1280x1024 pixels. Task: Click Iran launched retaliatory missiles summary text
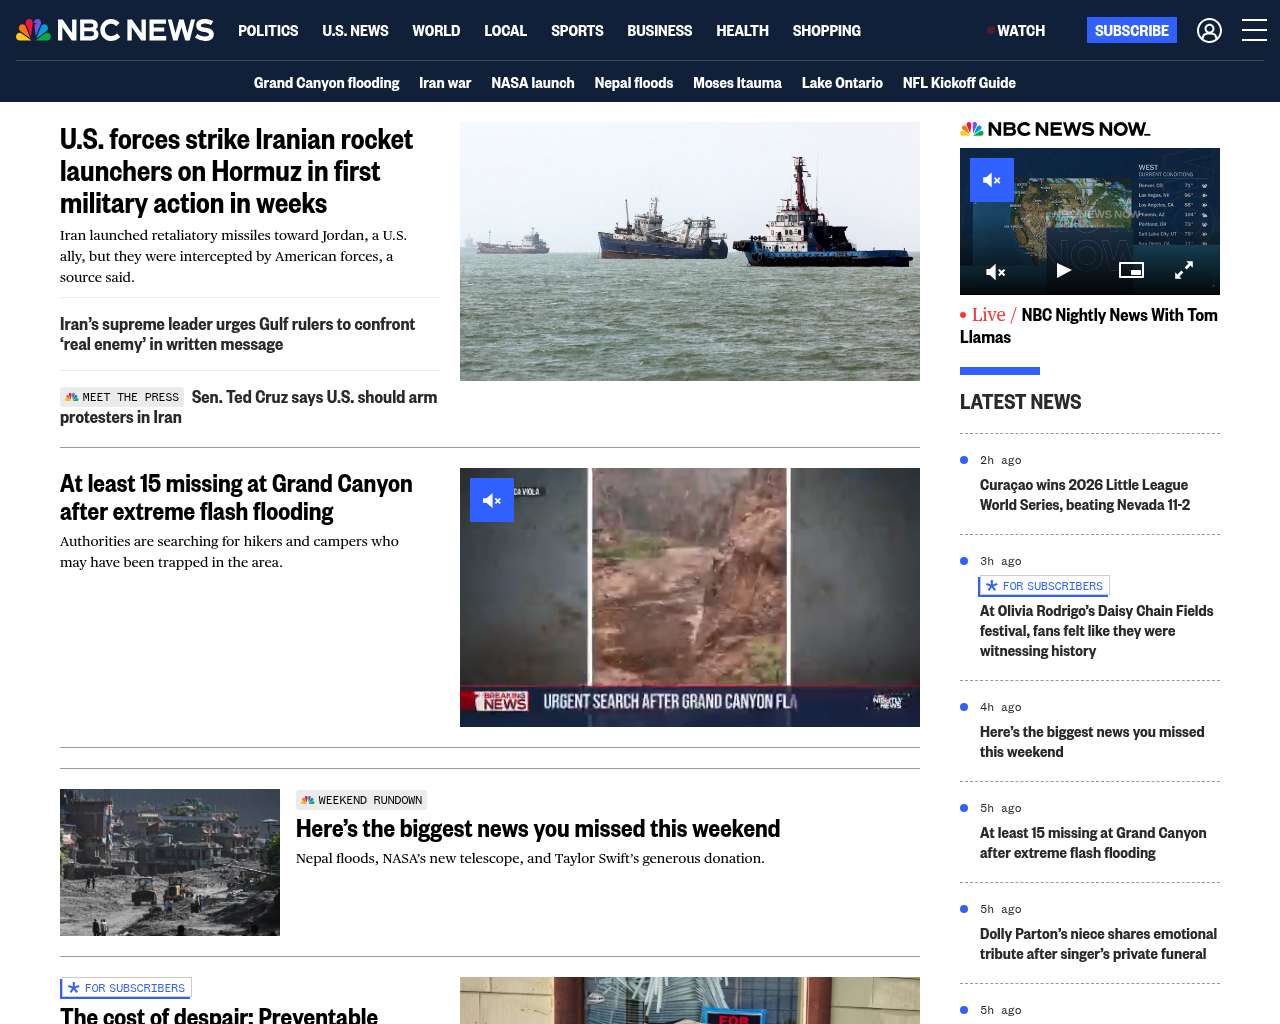click(x=233, y=256)
